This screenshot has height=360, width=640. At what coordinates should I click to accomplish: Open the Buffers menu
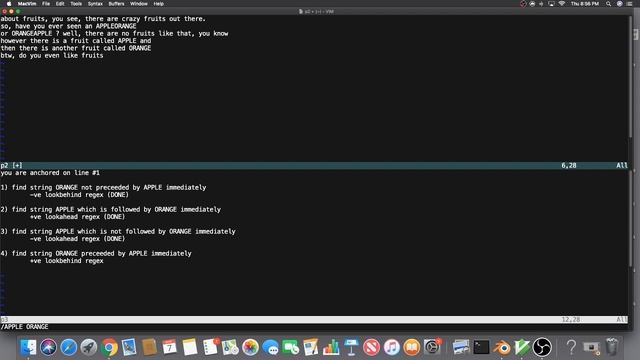pyautogui.click(x=116, y=4)
